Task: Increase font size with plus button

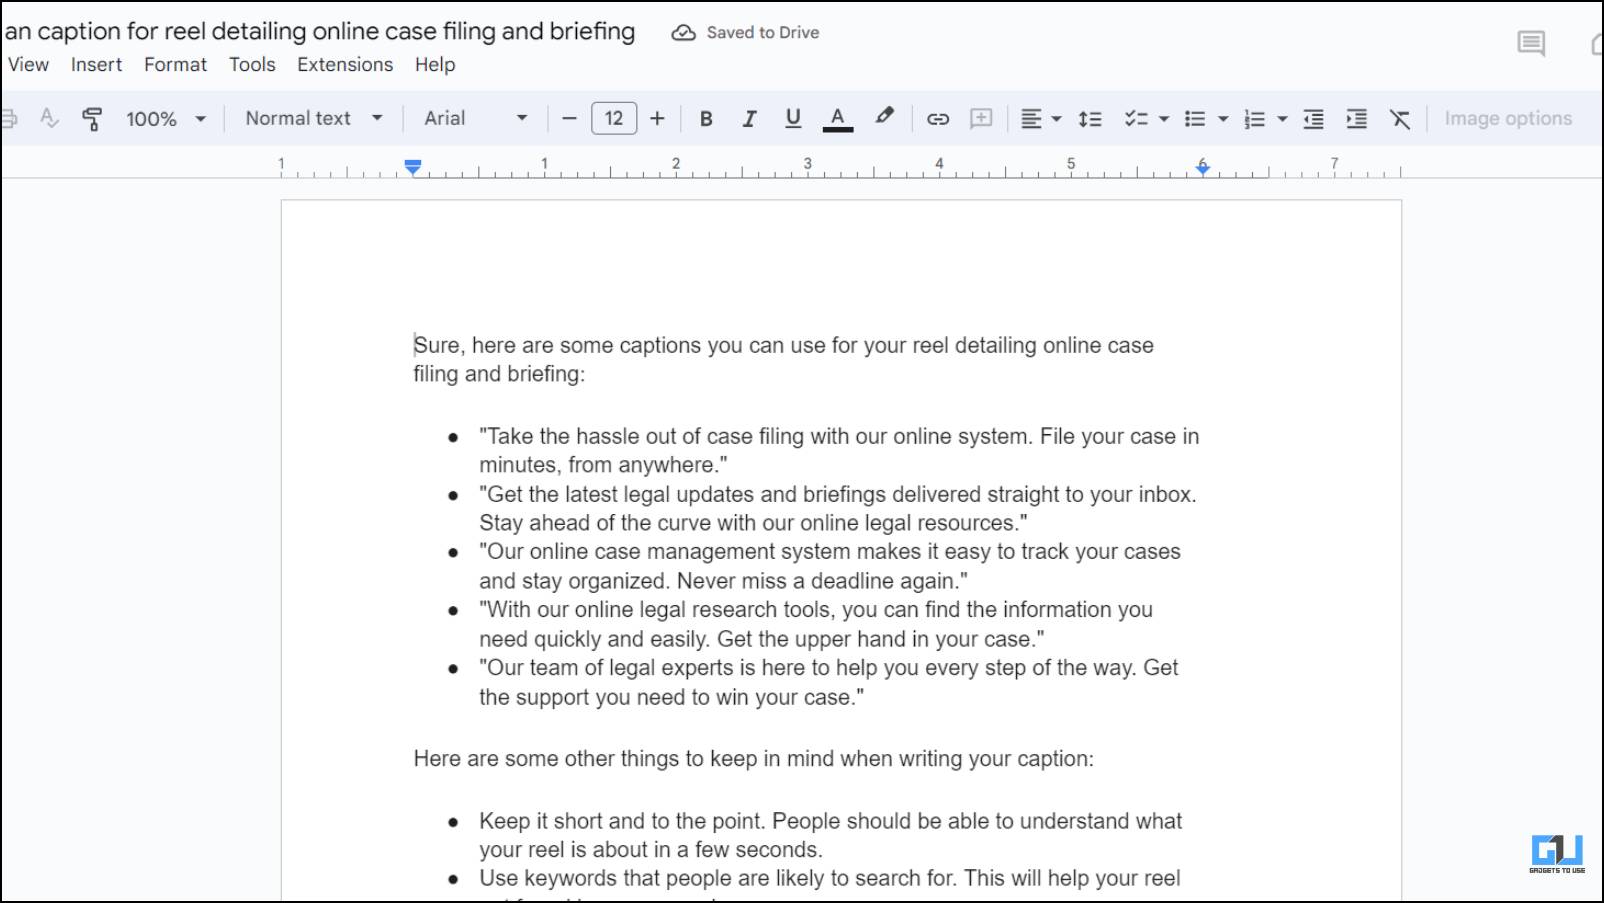Action: pos(657,118)
